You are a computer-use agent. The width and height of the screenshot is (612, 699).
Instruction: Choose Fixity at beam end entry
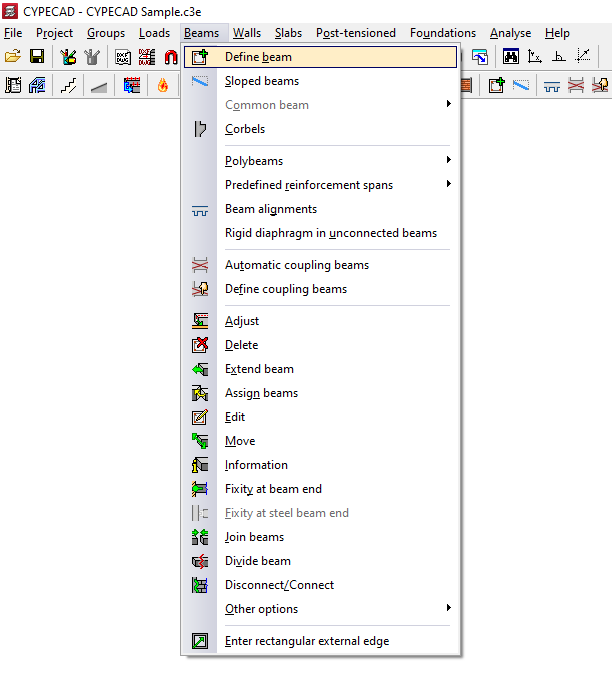[x=320, y=489]
